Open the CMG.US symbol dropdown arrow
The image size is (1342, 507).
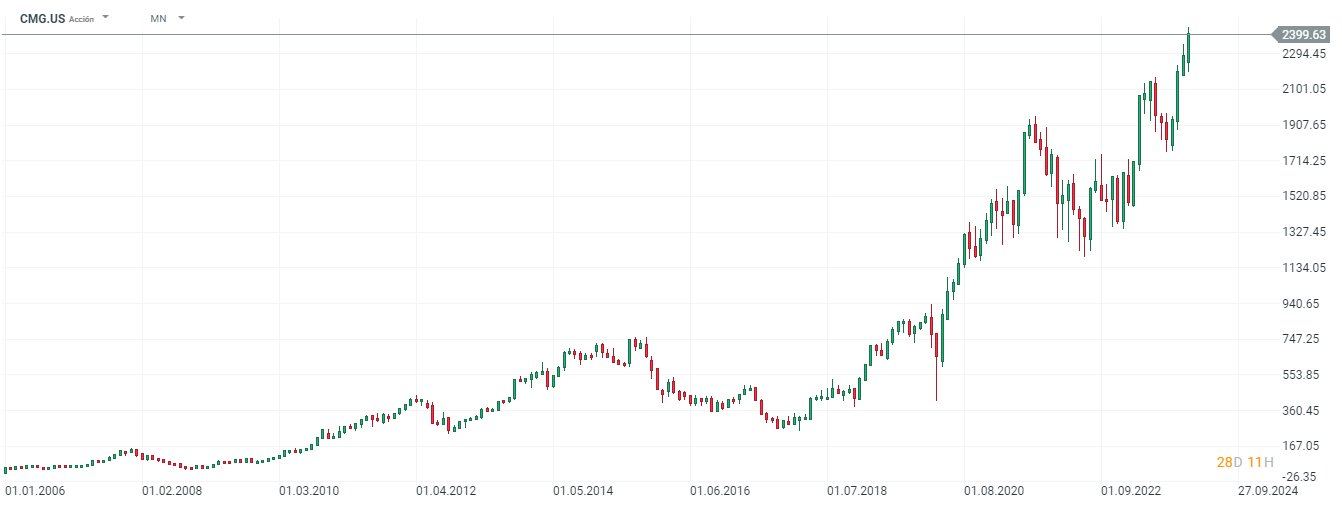pos(105,18)
